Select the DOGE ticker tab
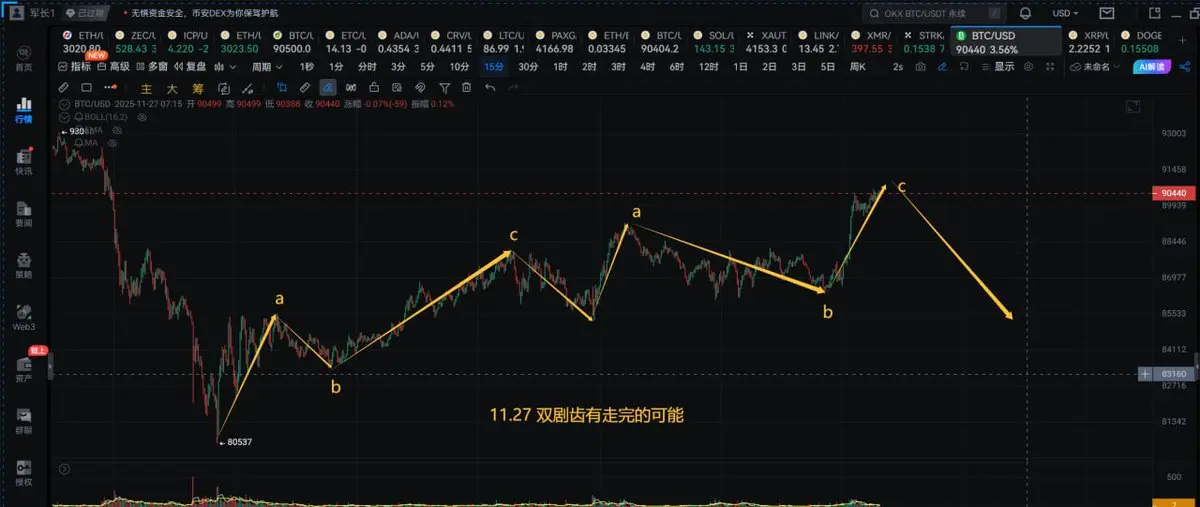Viewport: 1200px width, 507px height. pyautogui.click(x=1142, y=40)
